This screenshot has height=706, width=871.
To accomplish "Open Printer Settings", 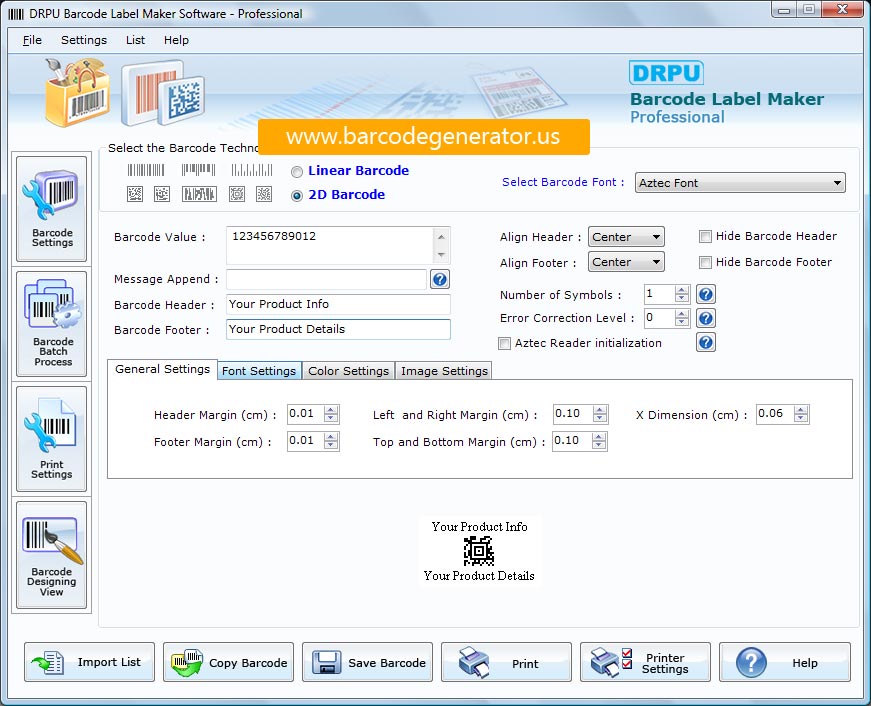I will pos(645,662).
